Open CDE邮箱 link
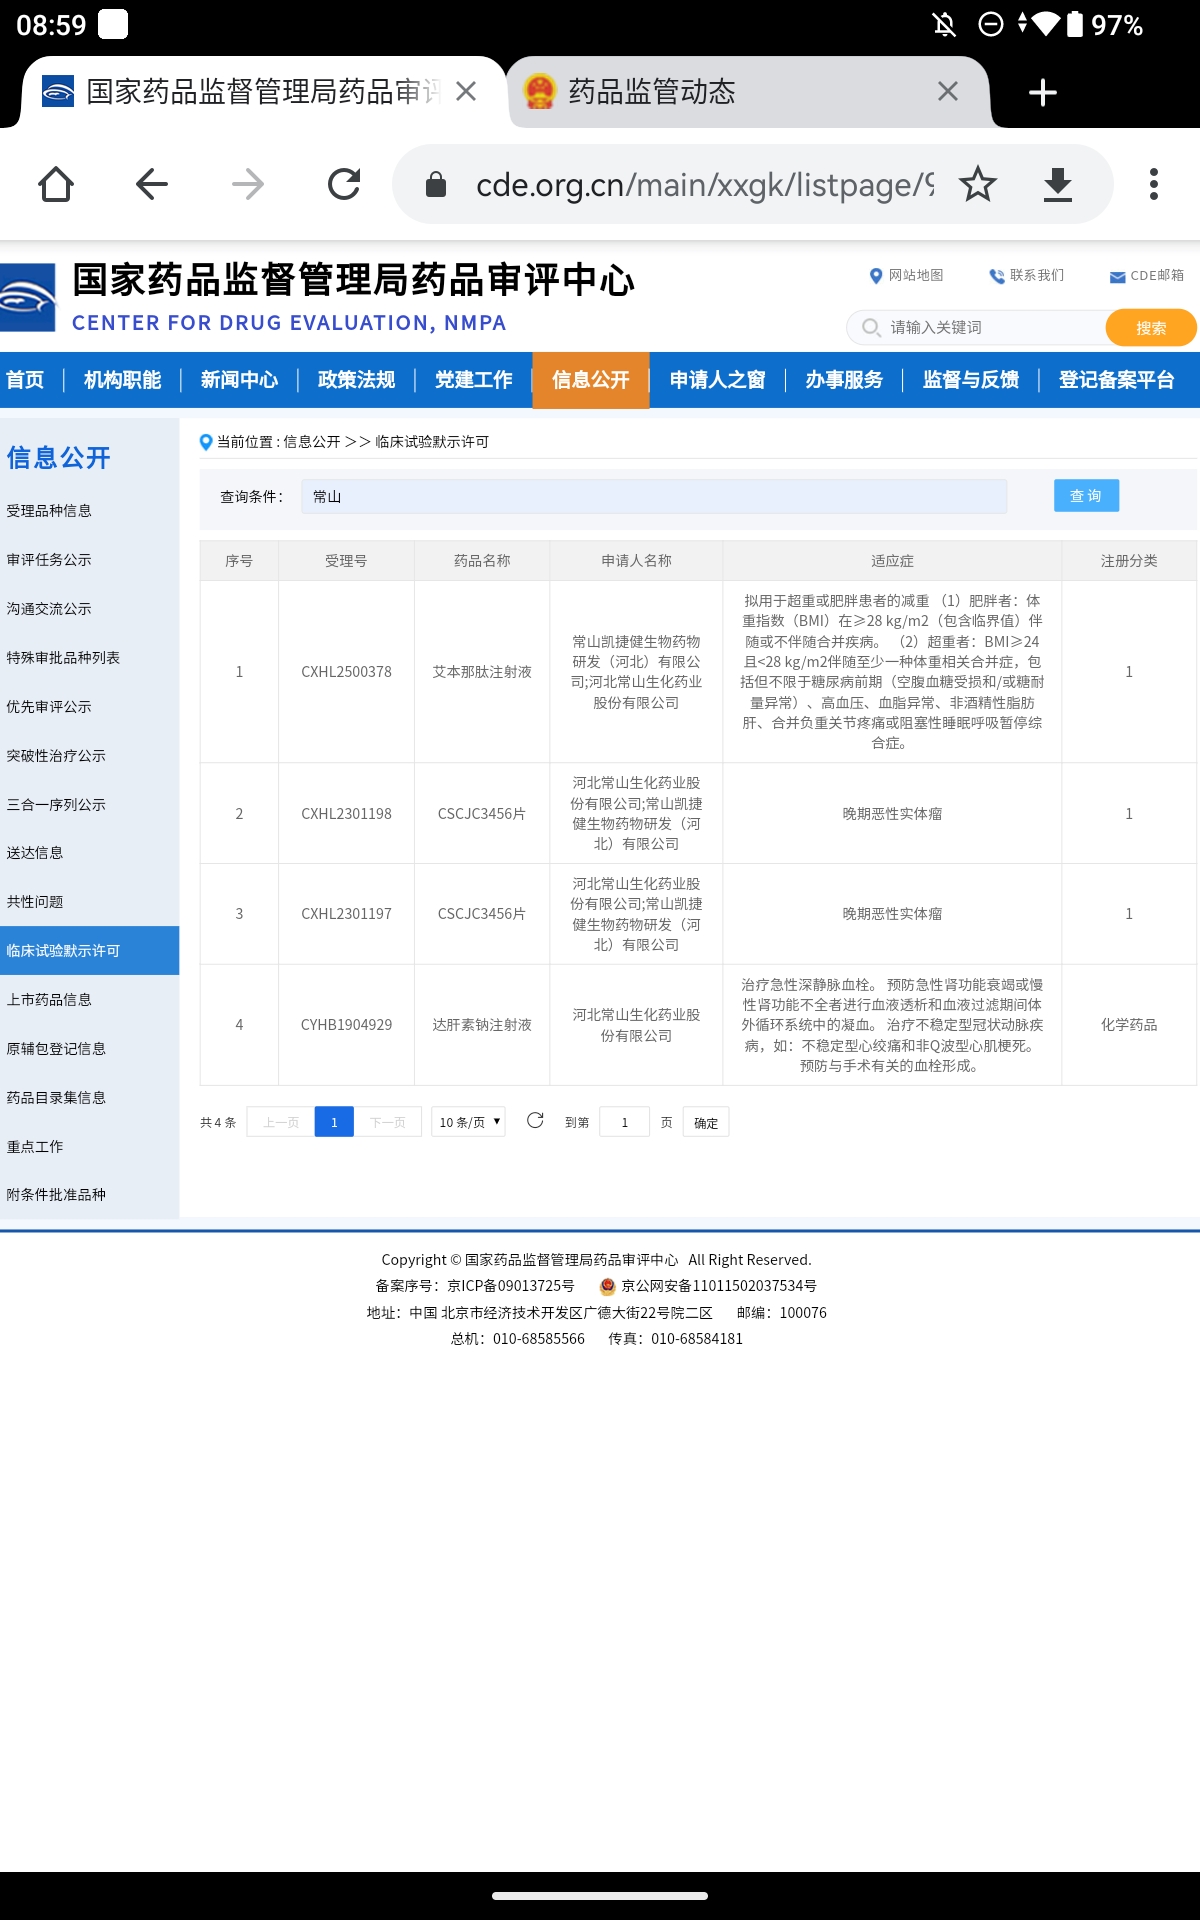The height and width of the screenshot is (1920, 1200). tap(1147, 275)
